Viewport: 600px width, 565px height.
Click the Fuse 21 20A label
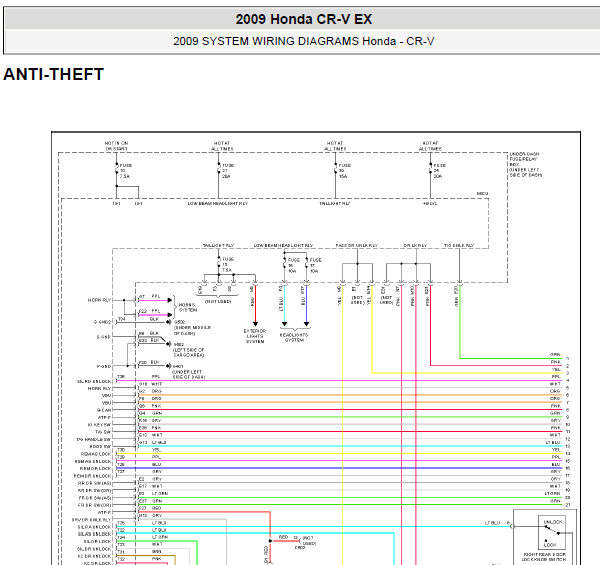[x=227, y=171]
